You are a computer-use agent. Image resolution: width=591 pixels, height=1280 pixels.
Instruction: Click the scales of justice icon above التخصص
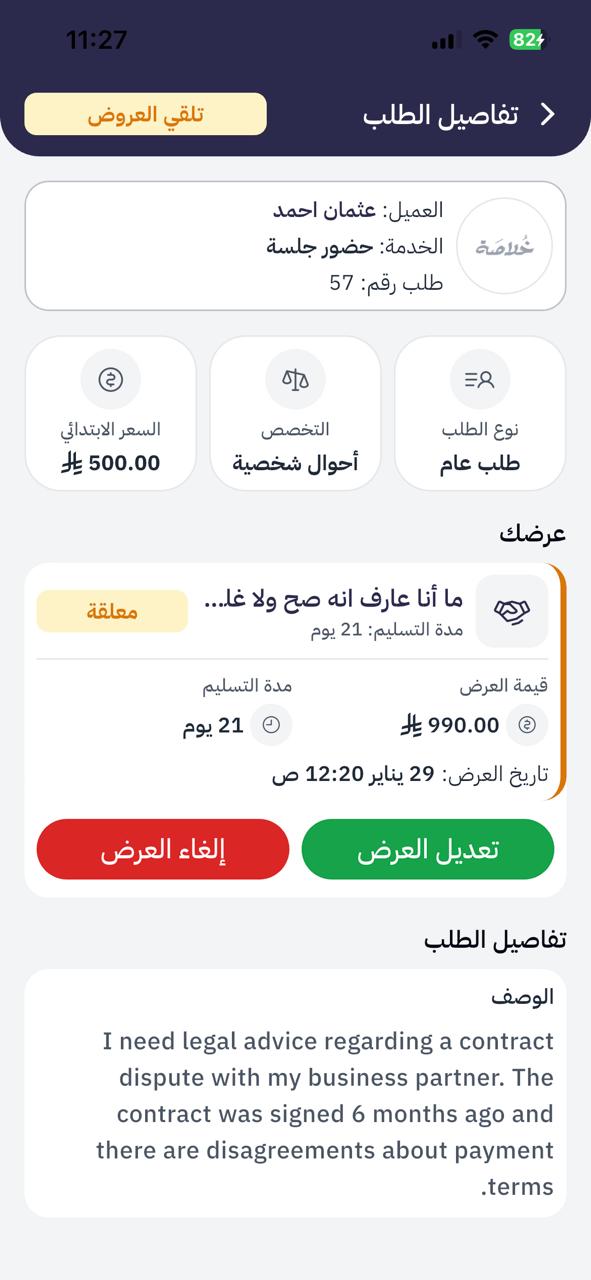295,380
